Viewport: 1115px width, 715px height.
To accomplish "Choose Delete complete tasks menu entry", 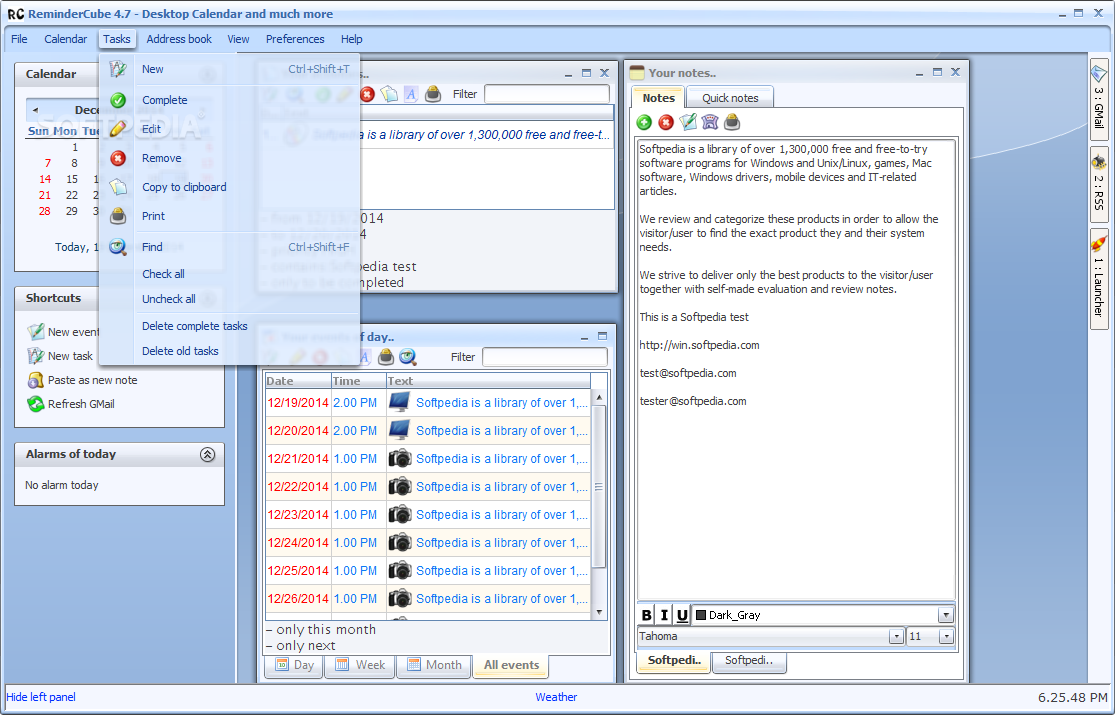I will [229, 326].
